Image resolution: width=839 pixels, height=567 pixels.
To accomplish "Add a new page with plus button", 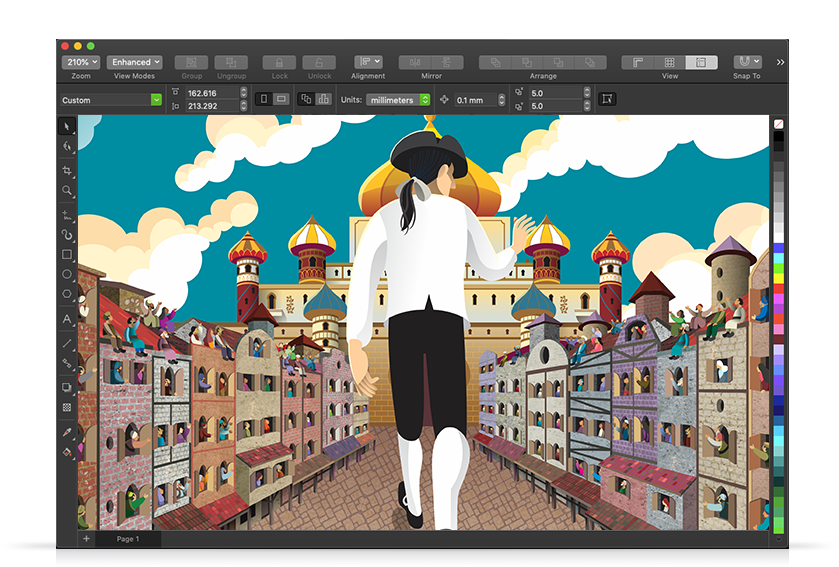I will tap(86, 539).
